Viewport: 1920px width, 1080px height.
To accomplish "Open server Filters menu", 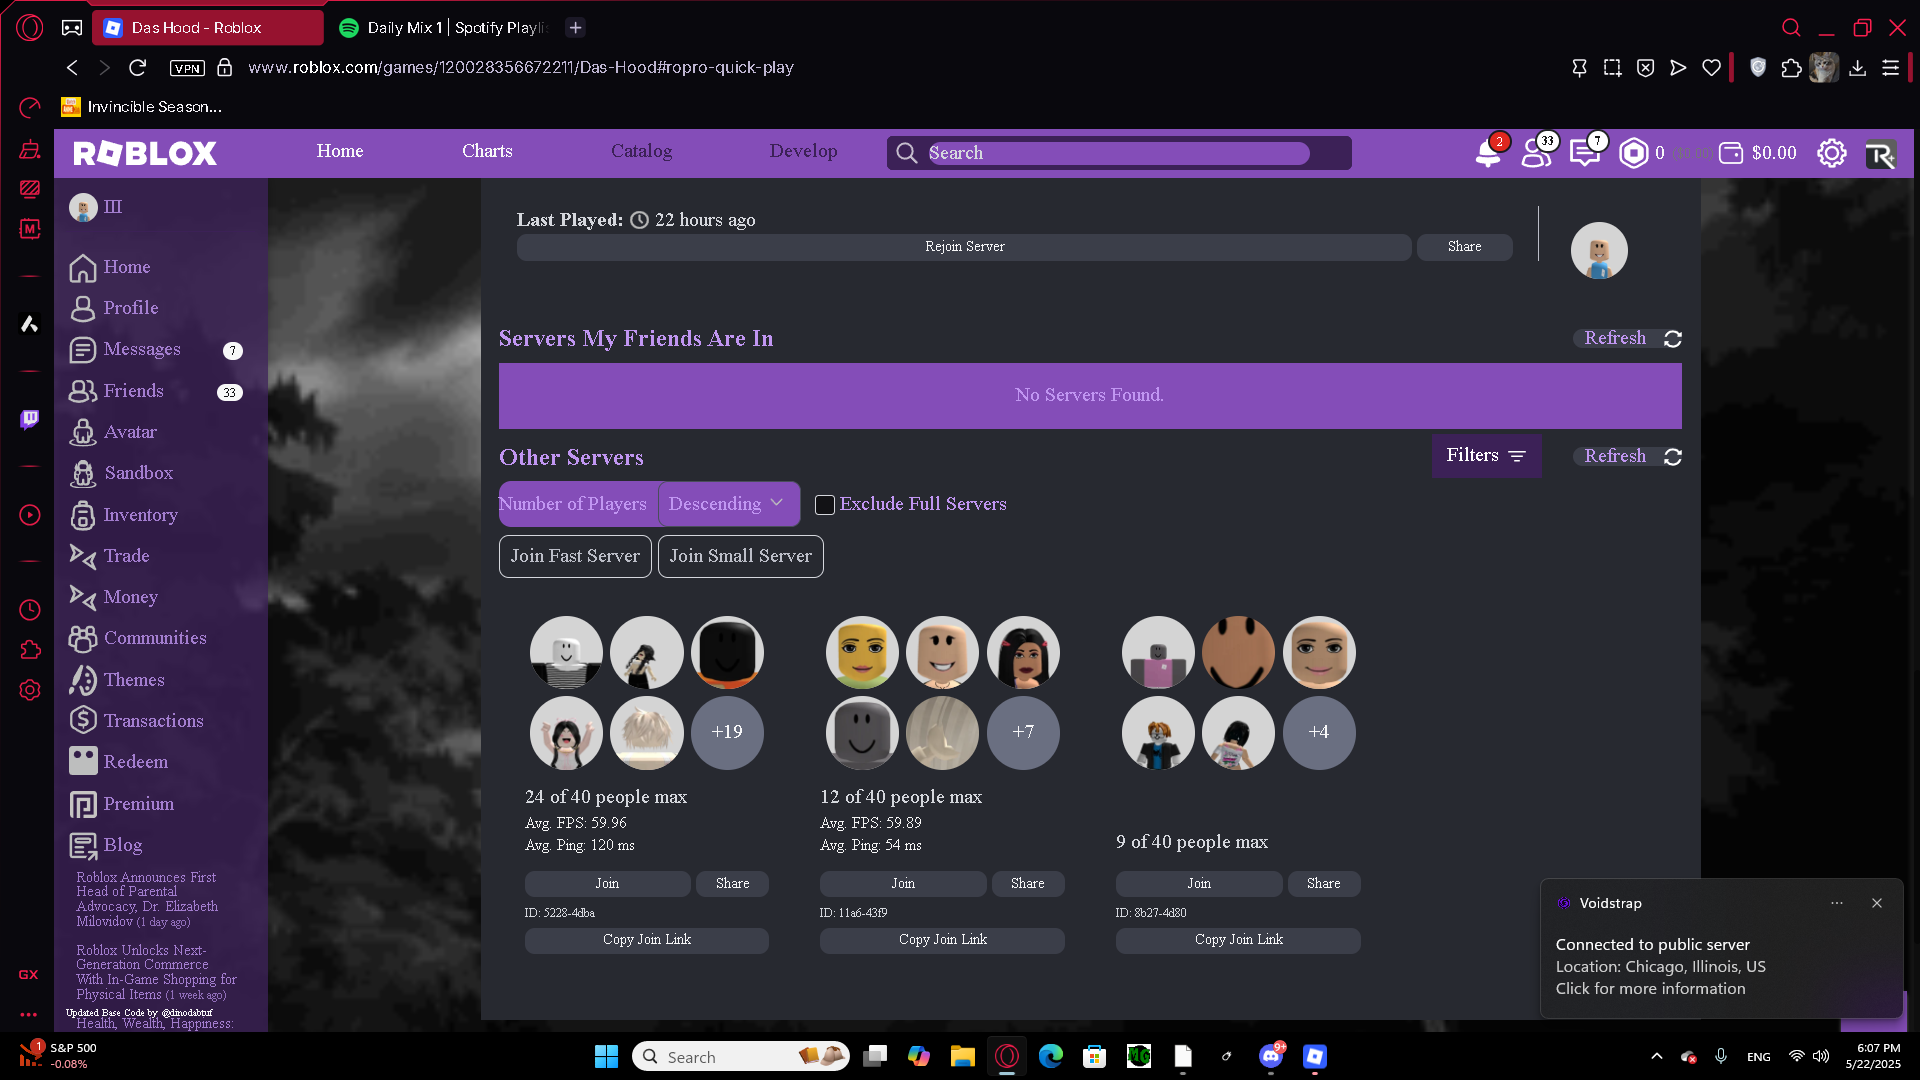I will pos(1486,455).
